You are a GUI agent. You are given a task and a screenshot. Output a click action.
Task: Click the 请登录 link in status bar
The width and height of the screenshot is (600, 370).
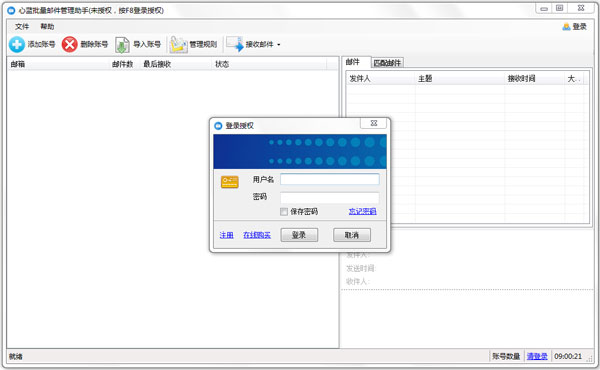click(537, 356)
